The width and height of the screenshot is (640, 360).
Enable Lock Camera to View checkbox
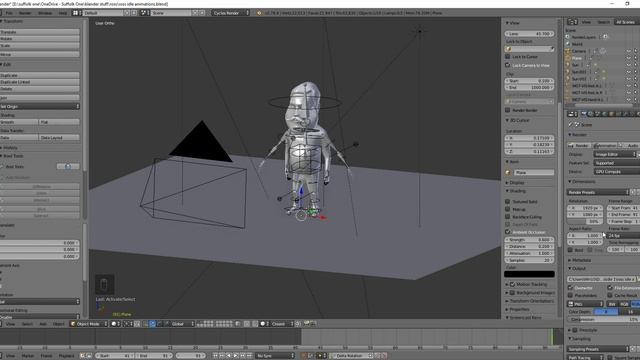tap(508, 65)
